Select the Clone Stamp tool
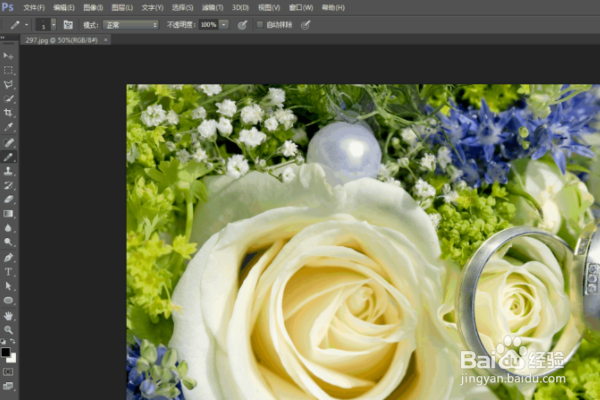 pyautogui.click(x=8, y=171)
